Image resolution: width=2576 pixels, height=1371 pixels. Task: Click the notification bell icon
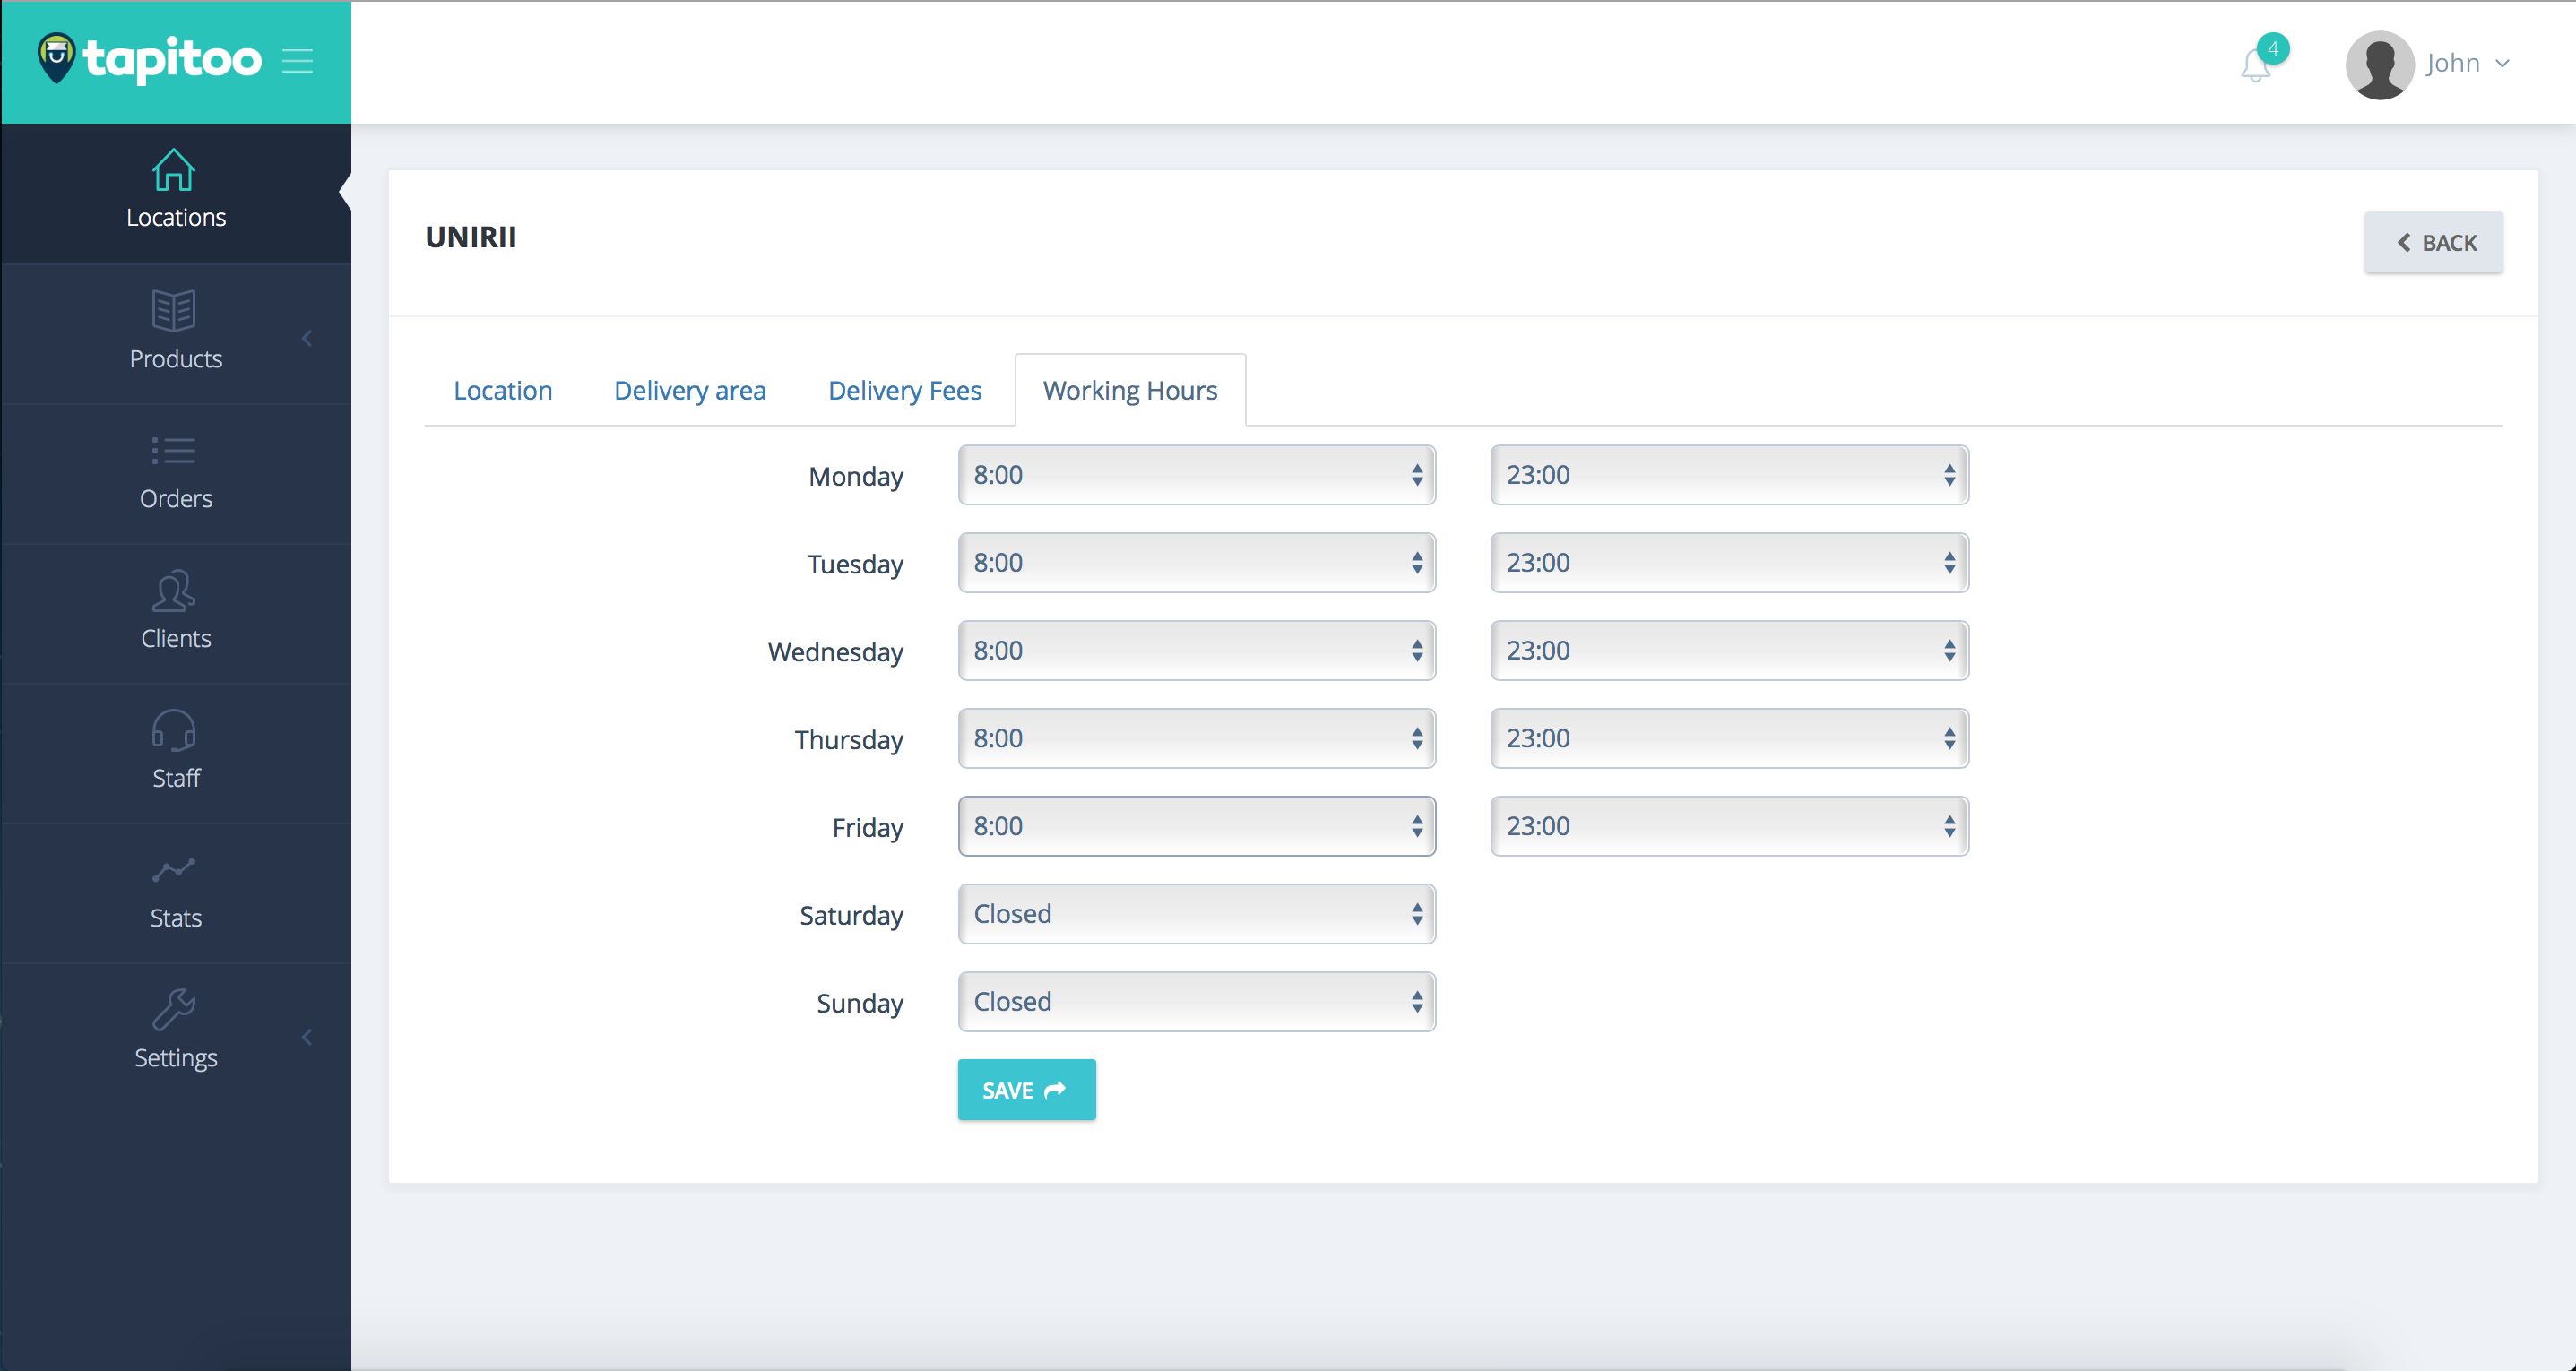2255,66
